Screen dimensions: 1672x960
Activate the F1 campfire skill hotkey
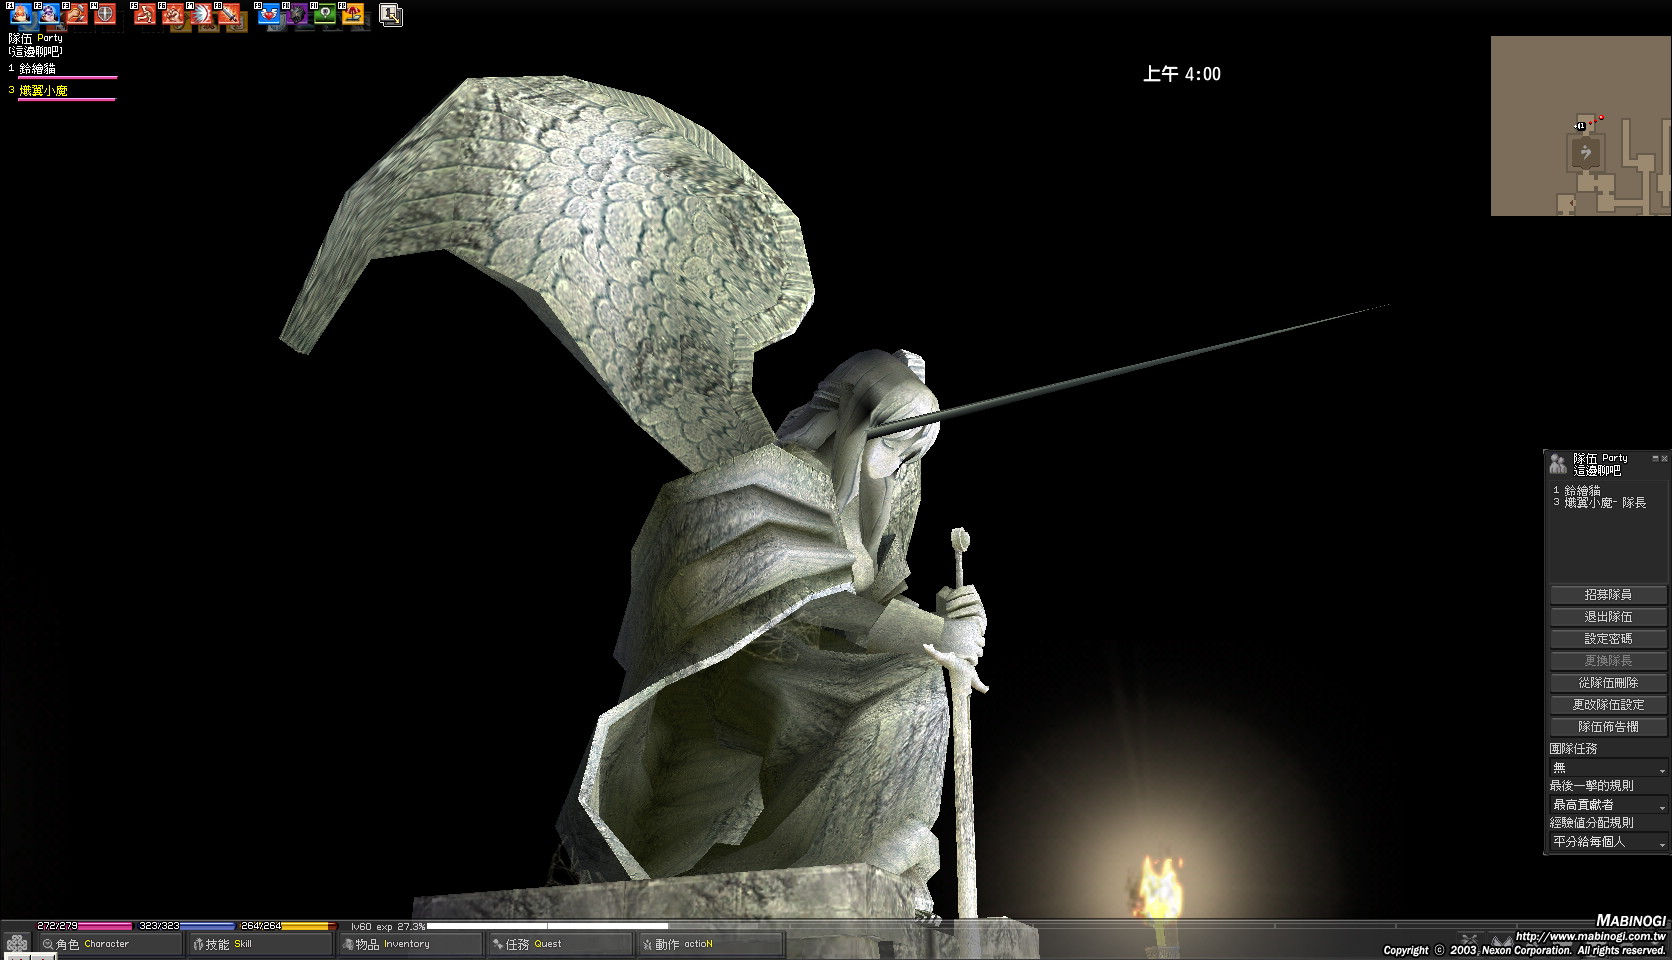pos(20,14)
